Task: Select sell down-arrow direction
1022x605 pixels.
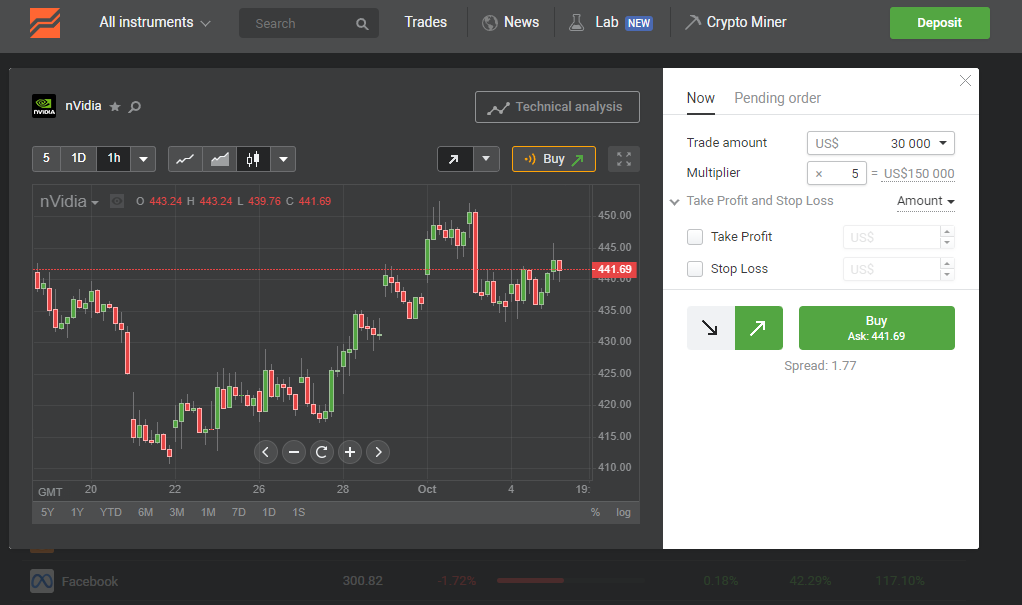Action: 710,328
